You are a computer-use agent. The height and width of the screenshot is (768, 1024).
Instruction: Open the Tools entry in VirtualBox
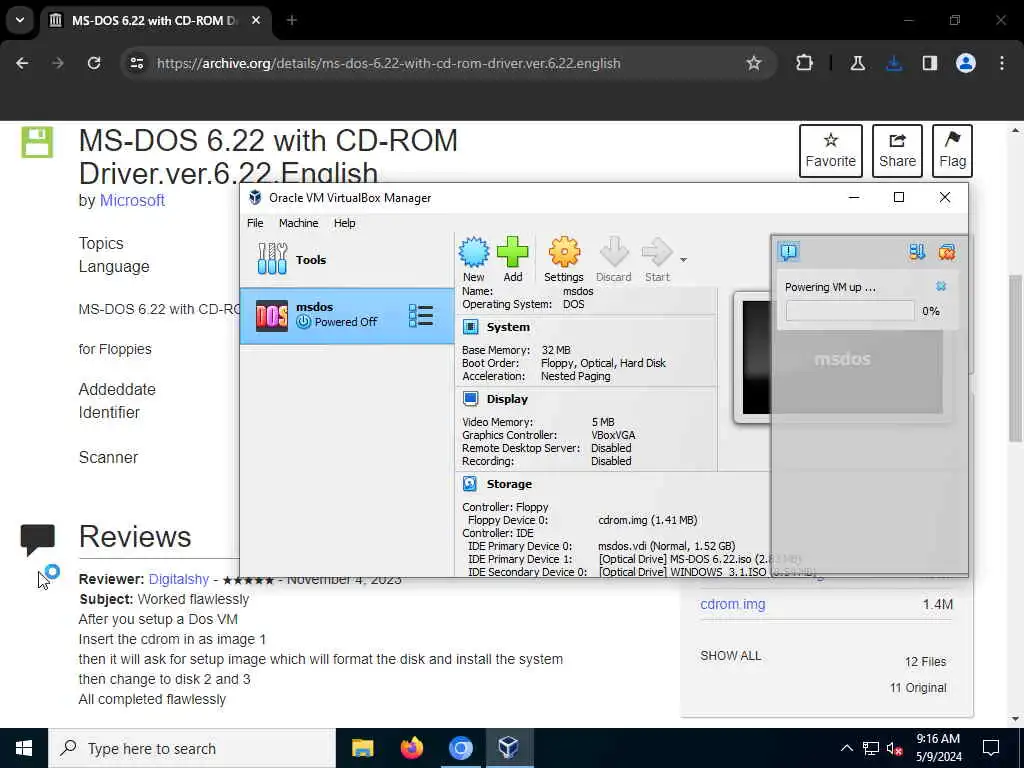click(x=347, y=259)
